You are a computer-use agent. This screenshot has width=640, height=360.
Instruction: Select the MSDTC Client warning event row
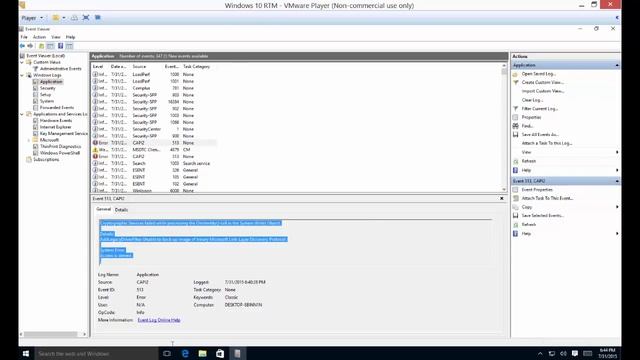pyautogui.click(x=154, y=150)
